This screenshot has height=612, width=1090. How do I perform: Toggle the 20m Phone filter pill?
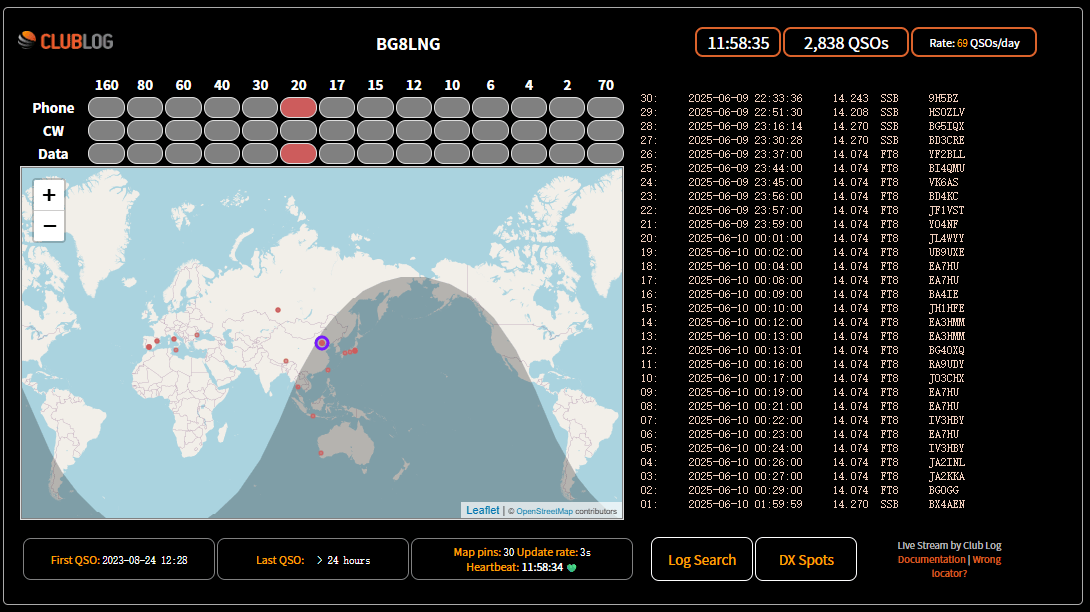point(298,108)
